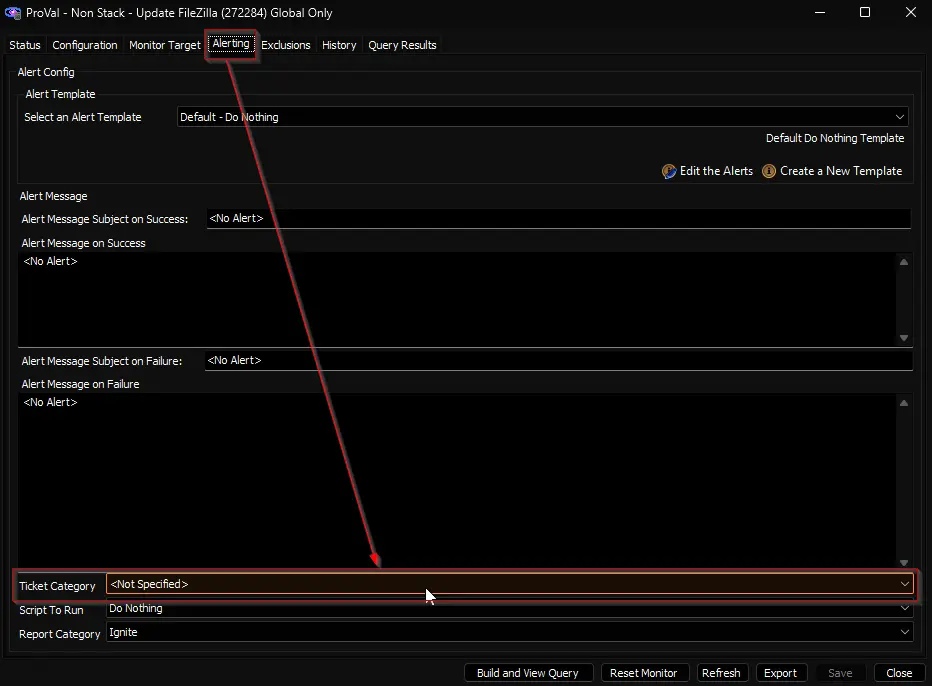The width and height of the screenshot is (932, 686).
Task: Click the Reset Monitor button
Action: [644, 673]
